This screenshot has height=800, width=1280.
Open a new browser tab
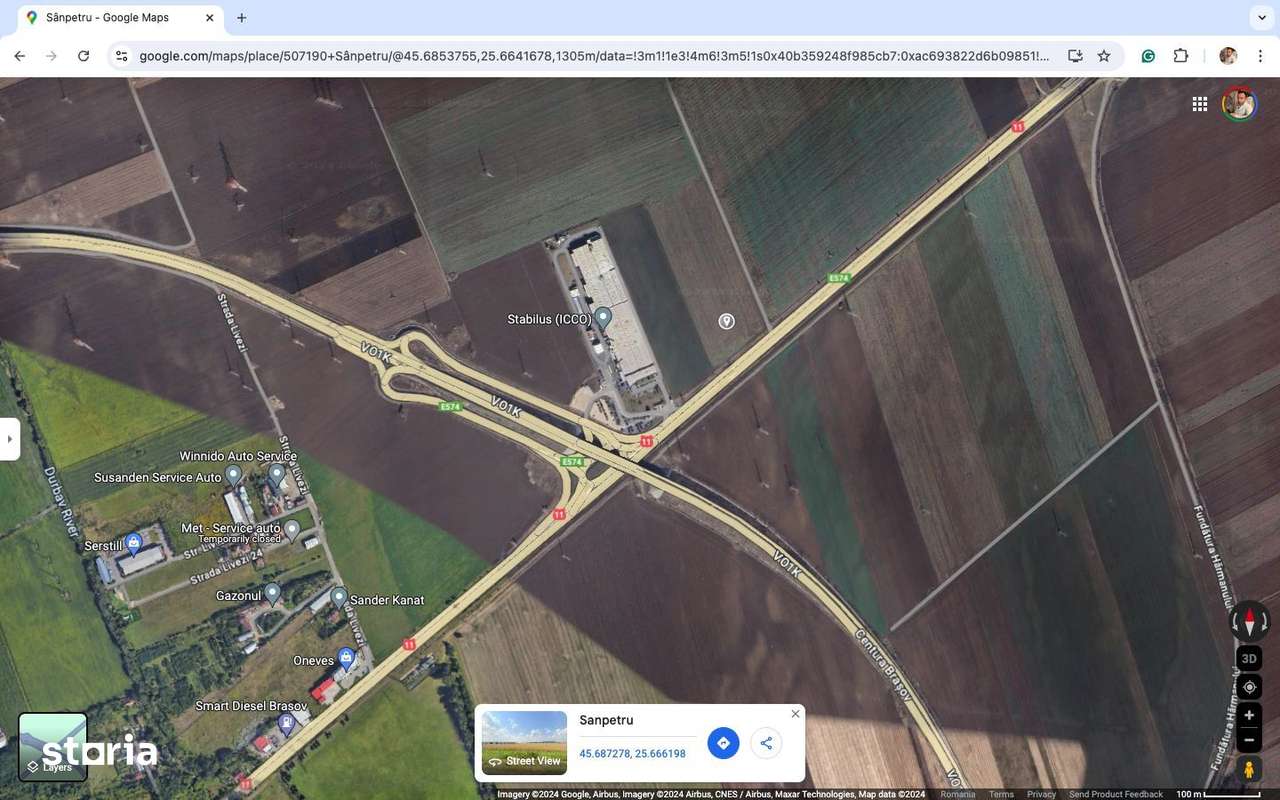pos(241,17)
